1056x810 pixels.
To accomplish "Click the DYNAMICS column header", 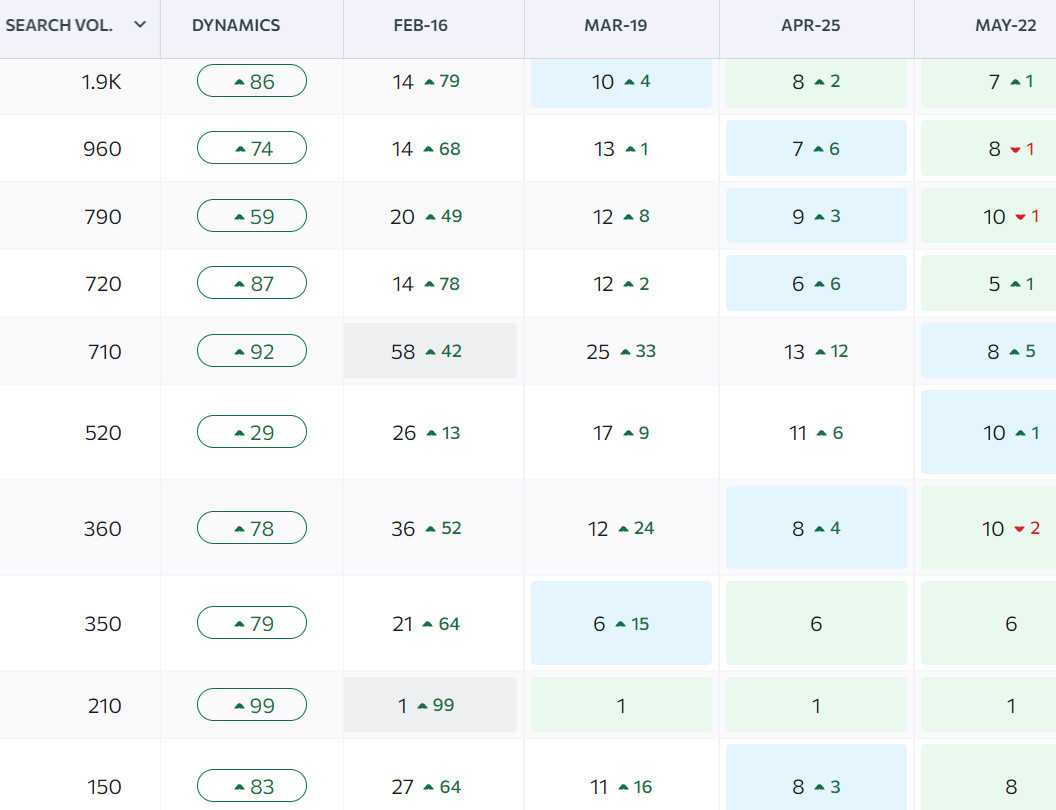I will 236,25.
